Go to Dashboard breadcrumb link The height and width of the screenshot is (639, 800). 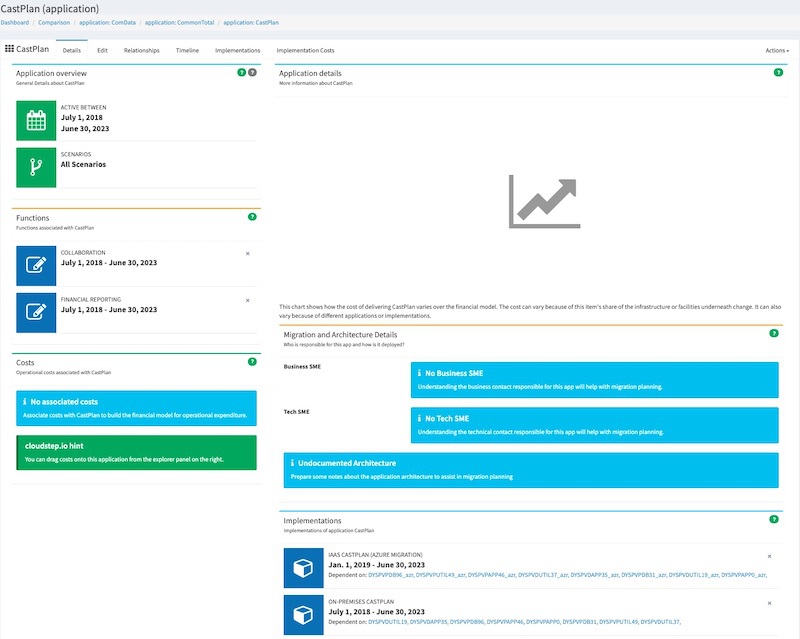click(x=15, y=22)
